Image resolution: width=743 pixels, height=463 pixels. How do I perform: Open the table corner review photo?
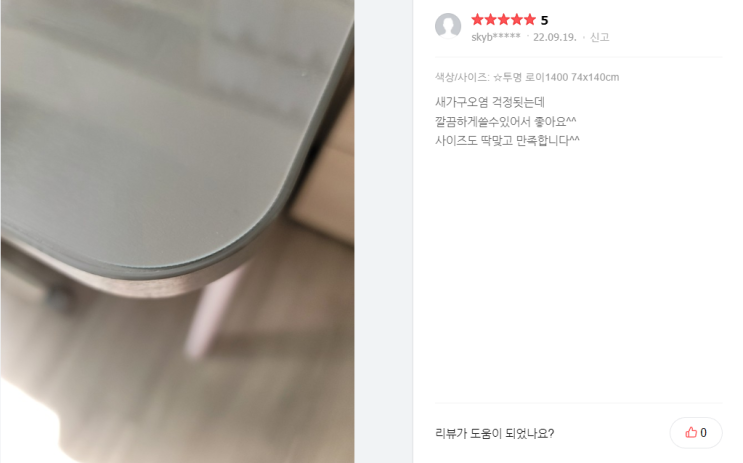(x=178, y=231)
